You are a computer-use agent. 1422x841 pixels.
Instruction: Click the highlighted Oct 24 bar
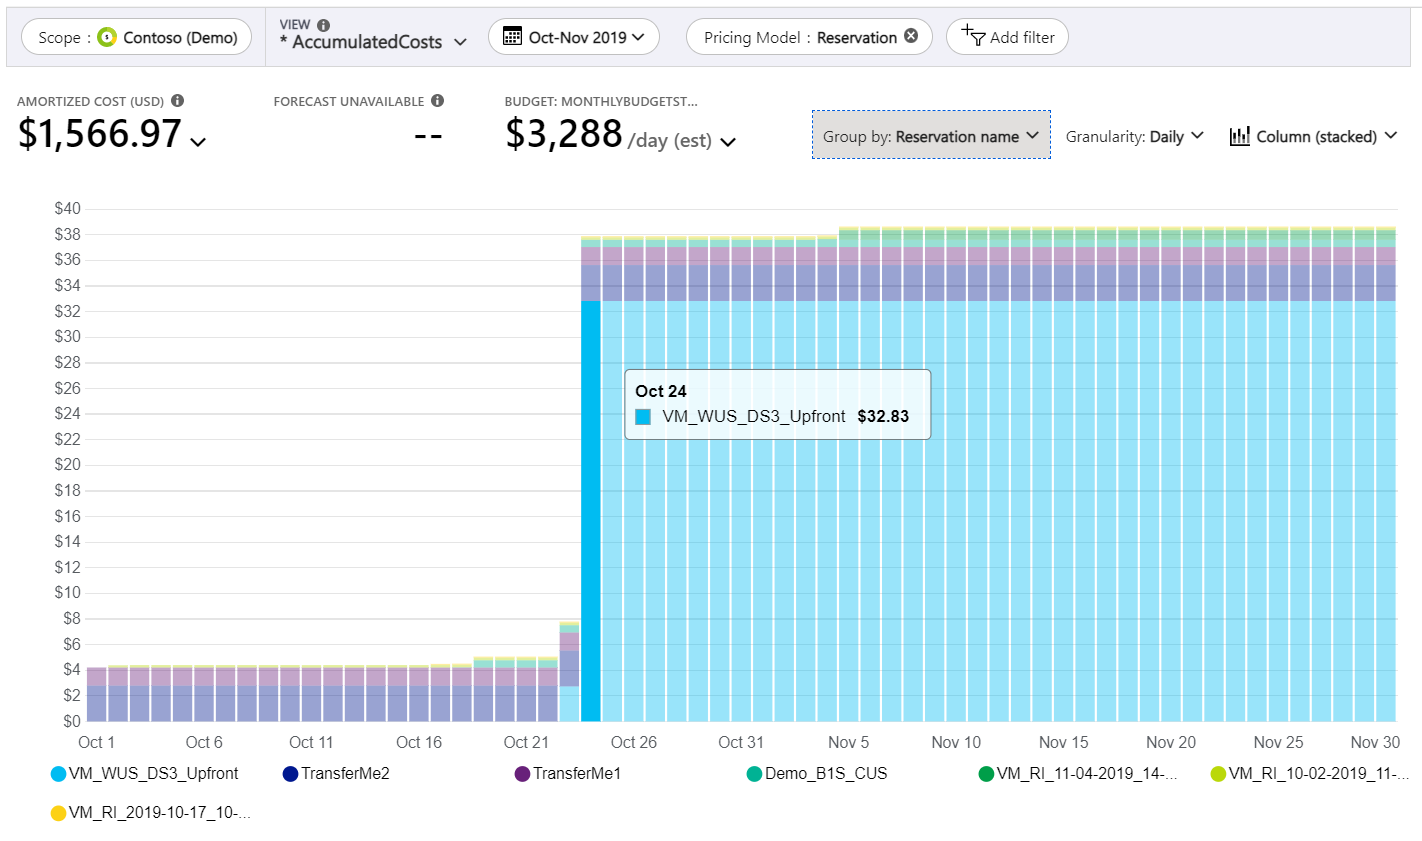pyautogui.click(x=591, y=510)
